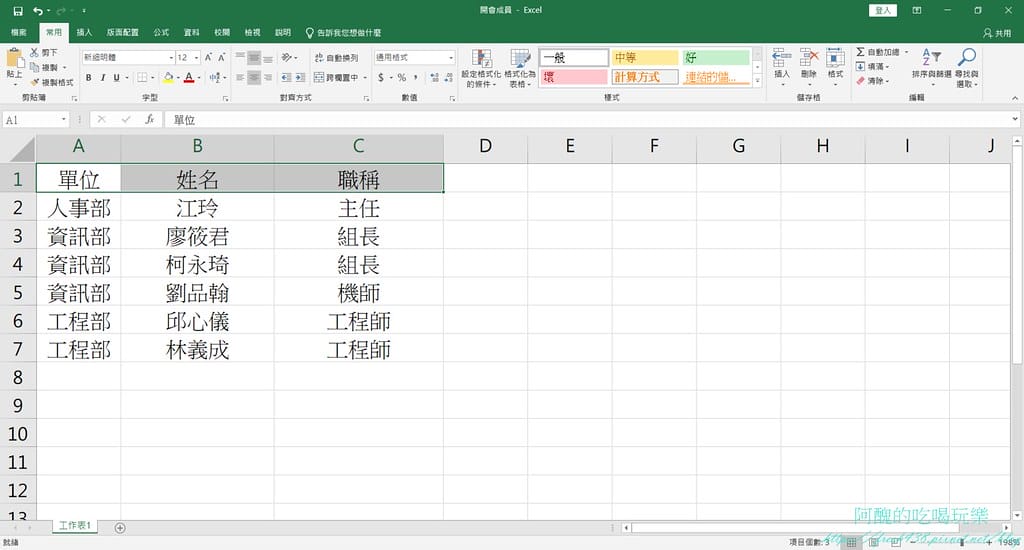The width and height of the screenshot is (1024, 550).
Task: Align text right in cell
Action: [x=268, y=78]
